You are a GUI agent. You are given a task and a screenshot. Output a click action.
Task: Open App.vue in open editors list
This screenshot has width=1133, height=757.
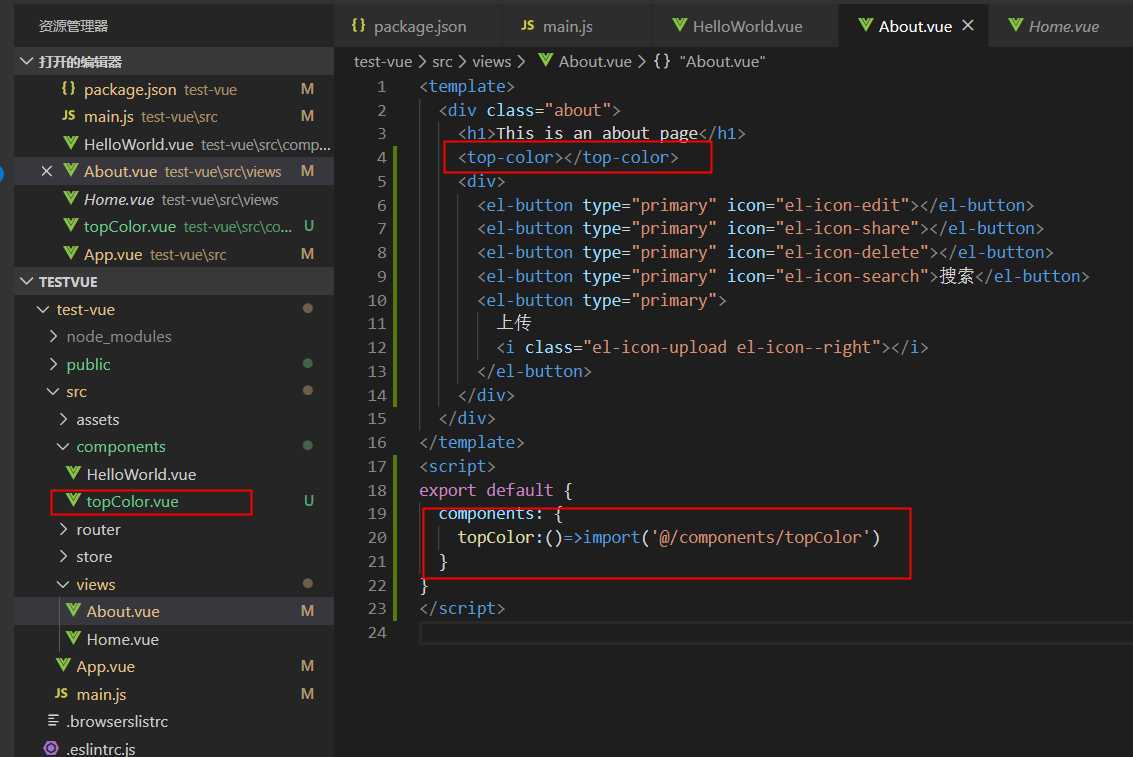173,254
